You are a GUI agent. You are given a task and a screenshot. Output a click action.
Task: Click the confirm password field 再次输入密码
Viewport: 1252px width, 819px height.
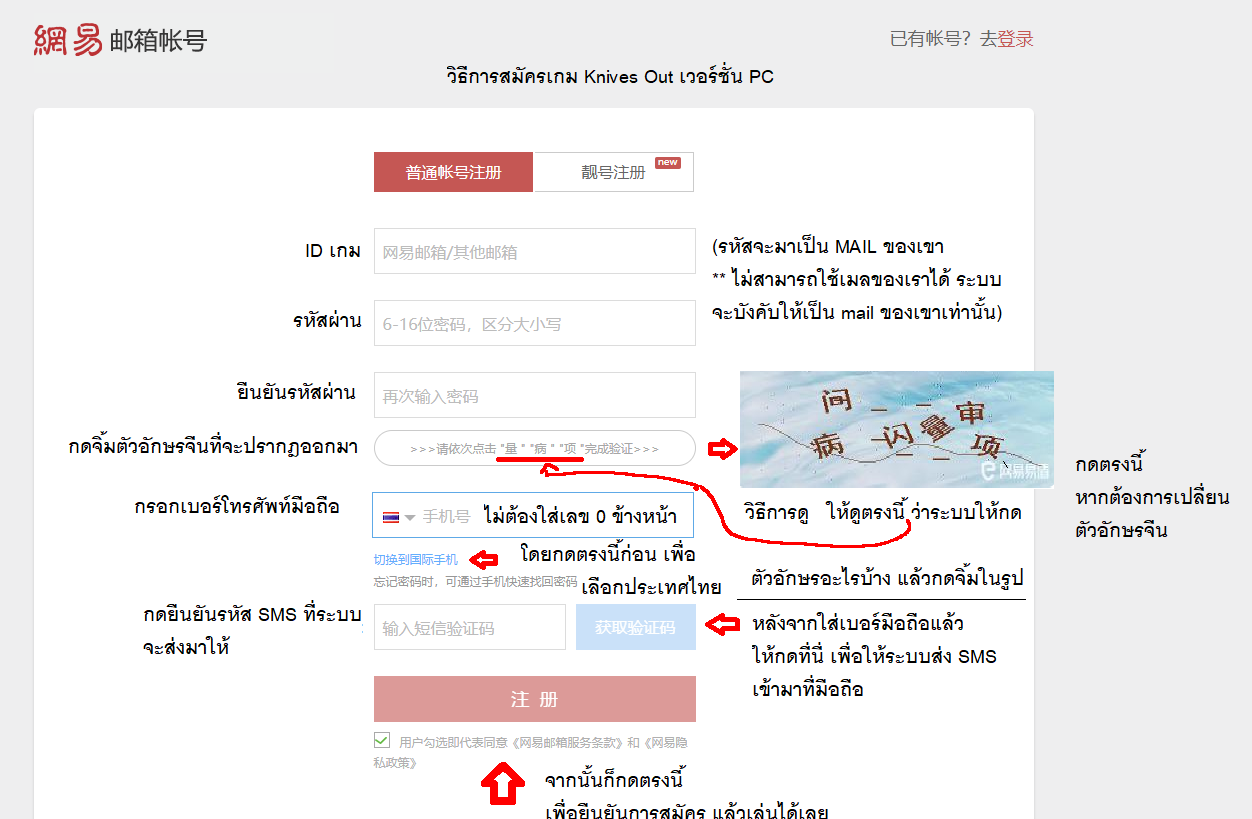(x=535, y=395)
